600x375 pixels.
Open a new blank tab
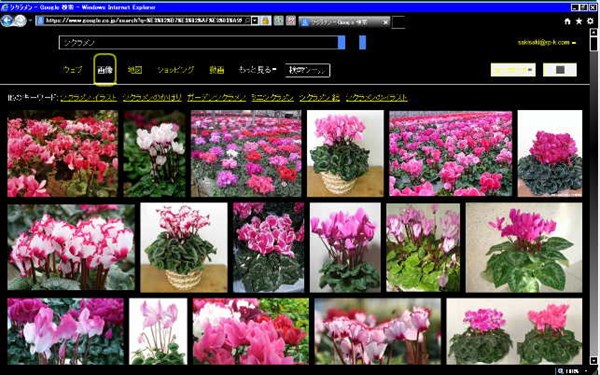(x=398, y=22)
